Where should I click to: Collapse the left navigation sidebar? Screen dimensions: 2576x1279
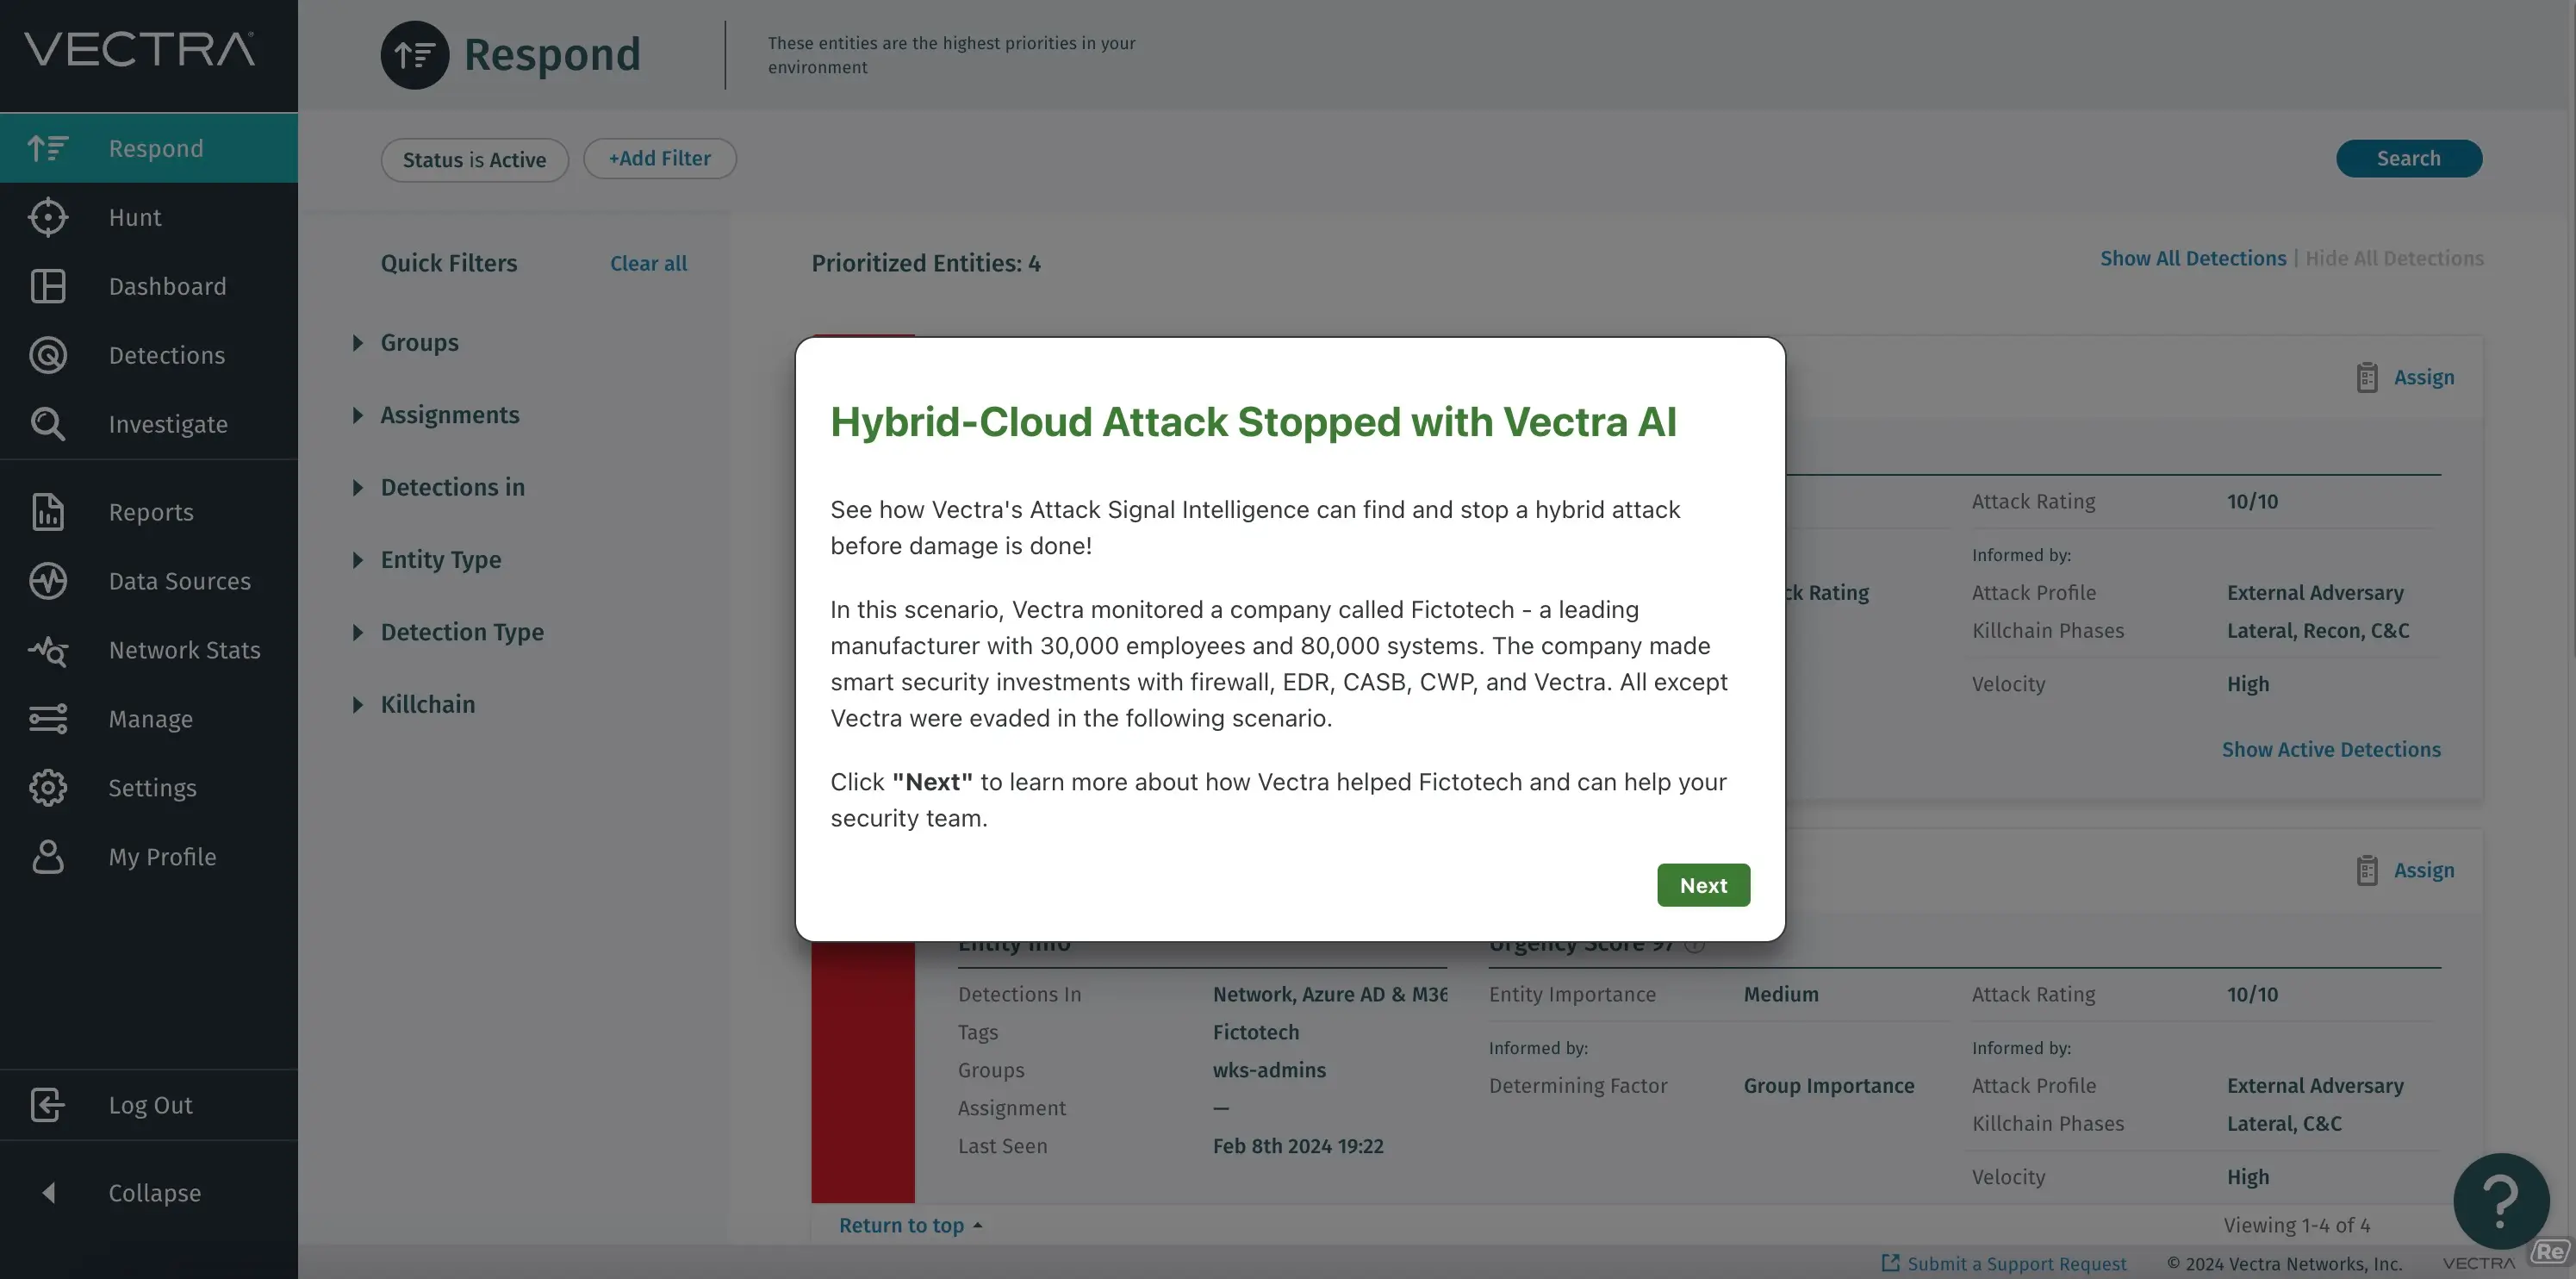pos(148,1192)
